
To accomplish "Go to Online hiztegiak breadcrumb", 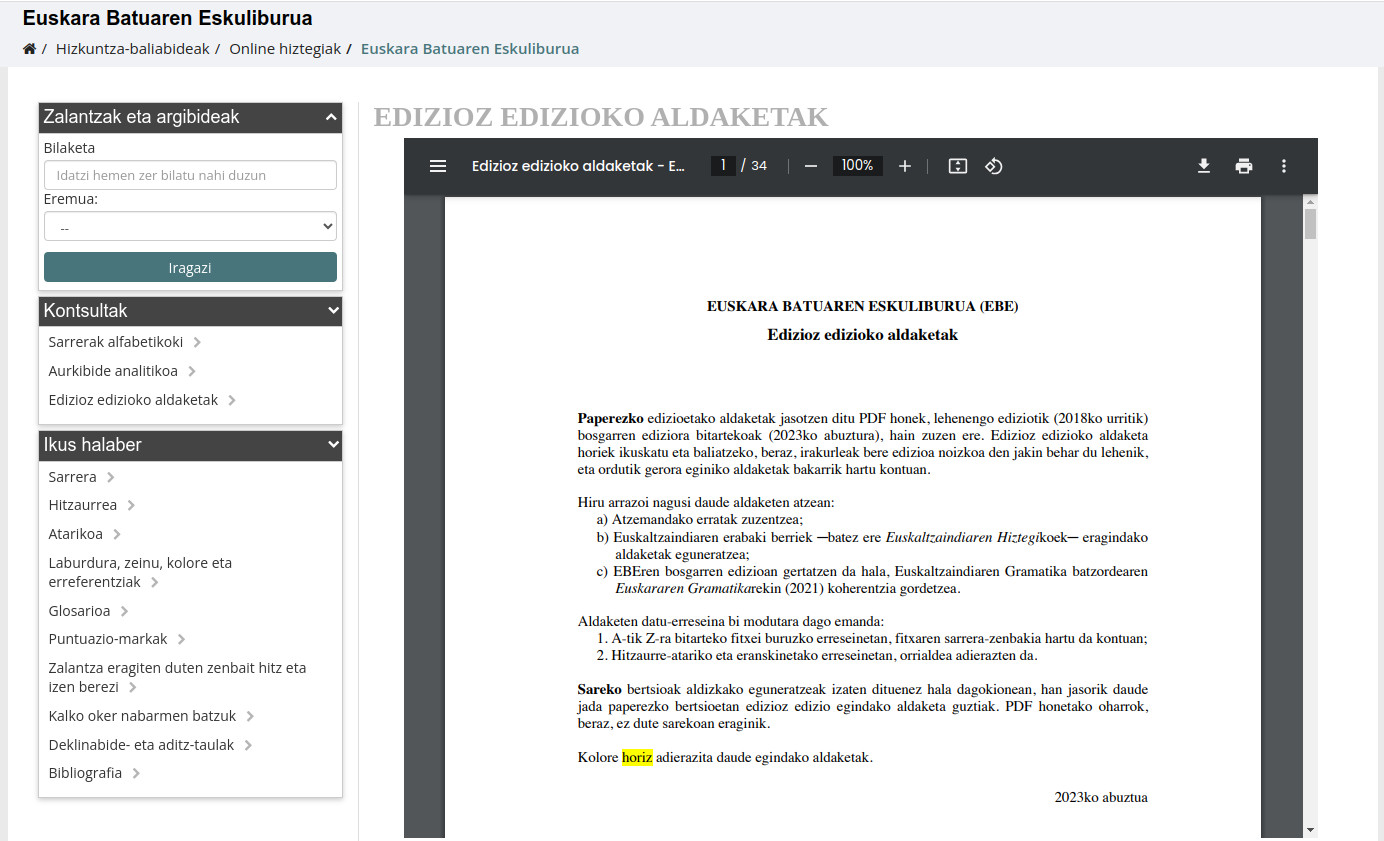I will coord(285,49).
